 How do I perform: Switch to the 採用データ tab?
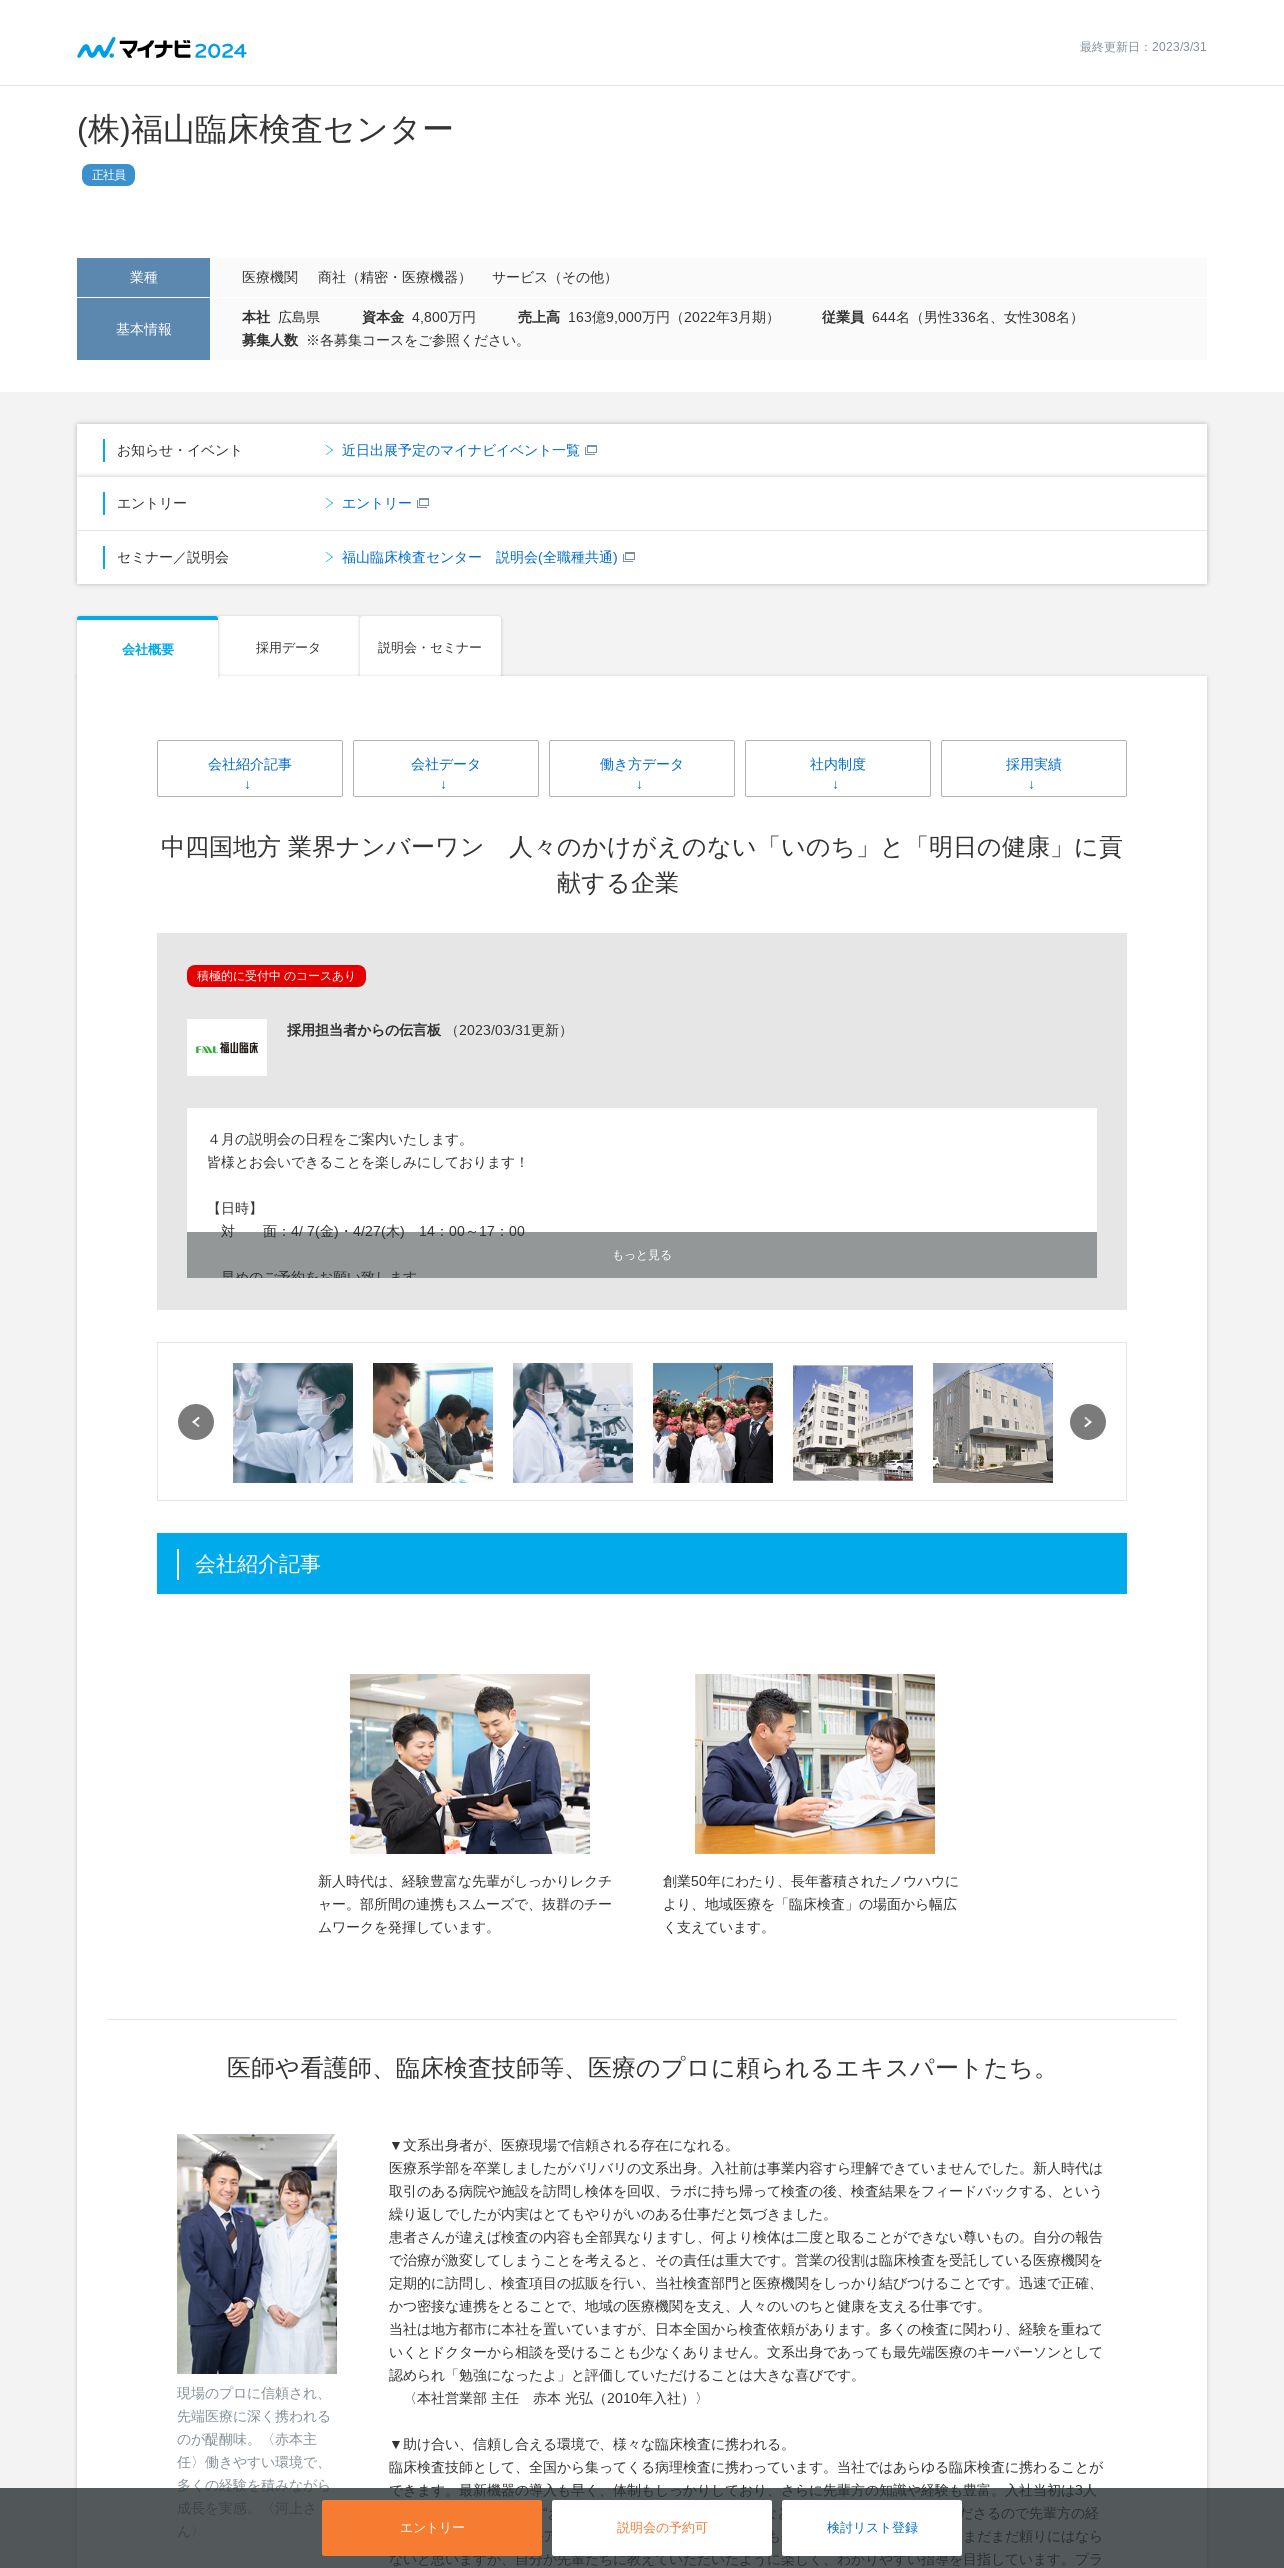click(x=288, y=647)
